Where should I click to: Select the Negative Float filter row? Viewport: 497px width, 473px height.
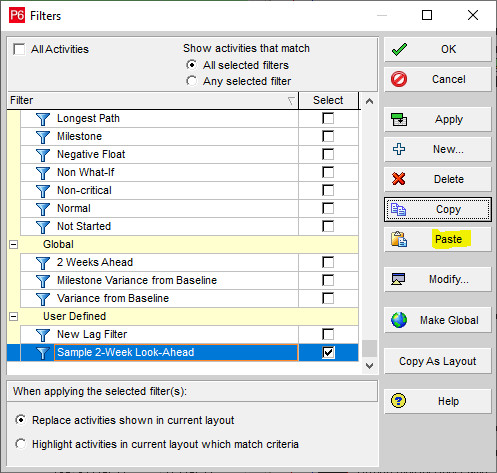(x=159, y=154)
